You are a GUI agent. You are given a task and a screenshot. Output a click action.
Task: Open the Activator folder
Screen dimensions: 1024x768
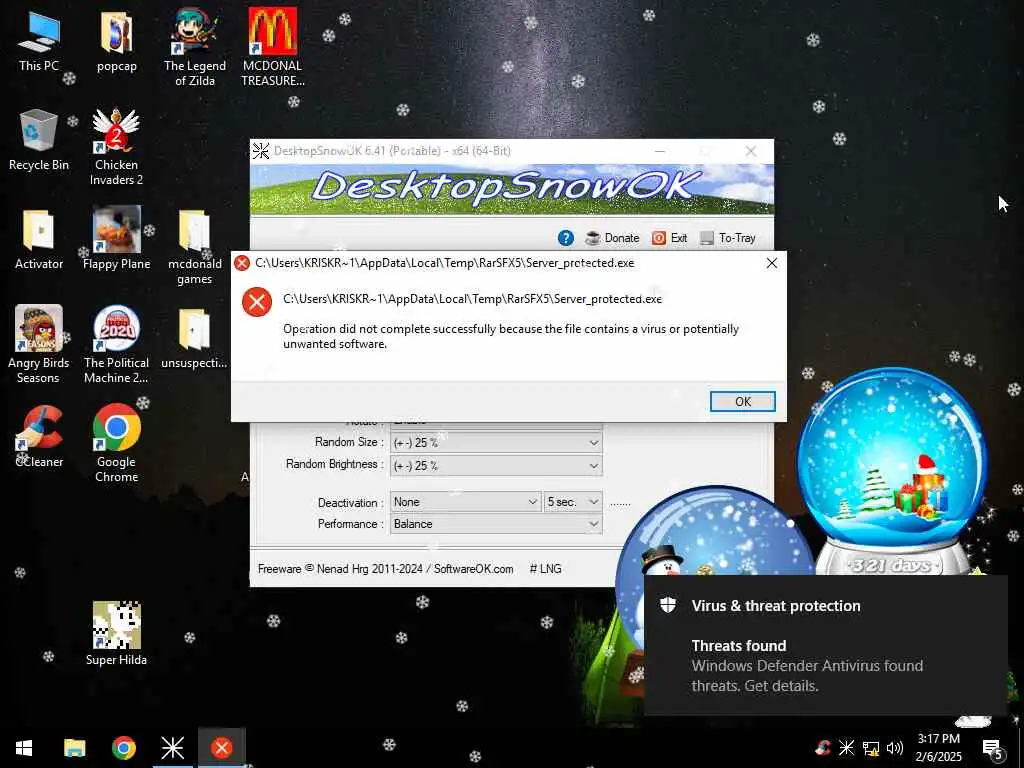pyautogui.click(x=39, y=239)
